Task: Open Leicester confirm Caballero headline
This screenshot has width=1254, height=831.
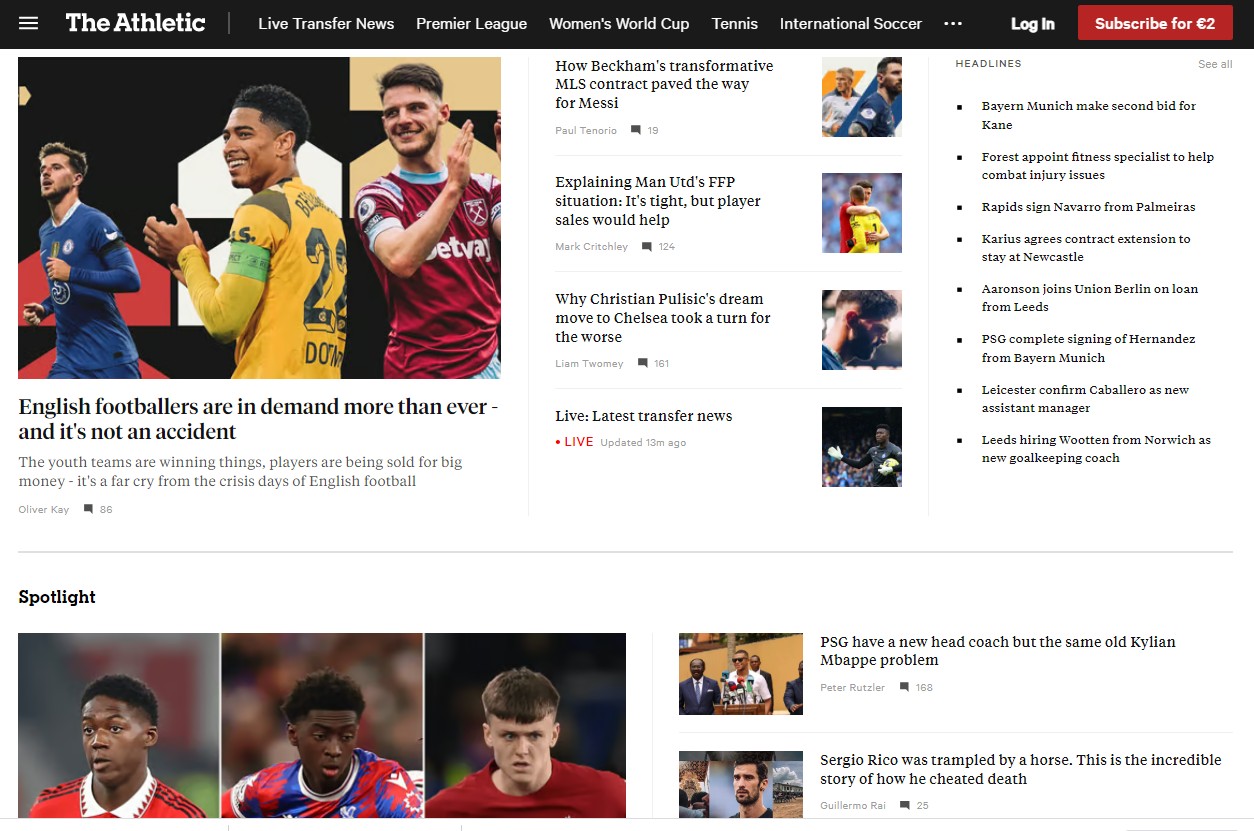Action: [1086, 399]
